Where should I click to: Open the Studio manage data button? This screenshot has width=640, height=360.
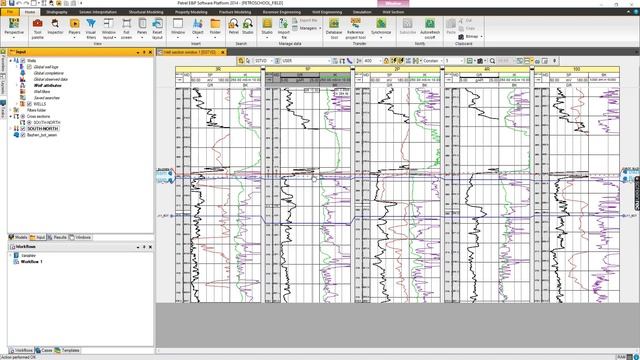[267, 28]
